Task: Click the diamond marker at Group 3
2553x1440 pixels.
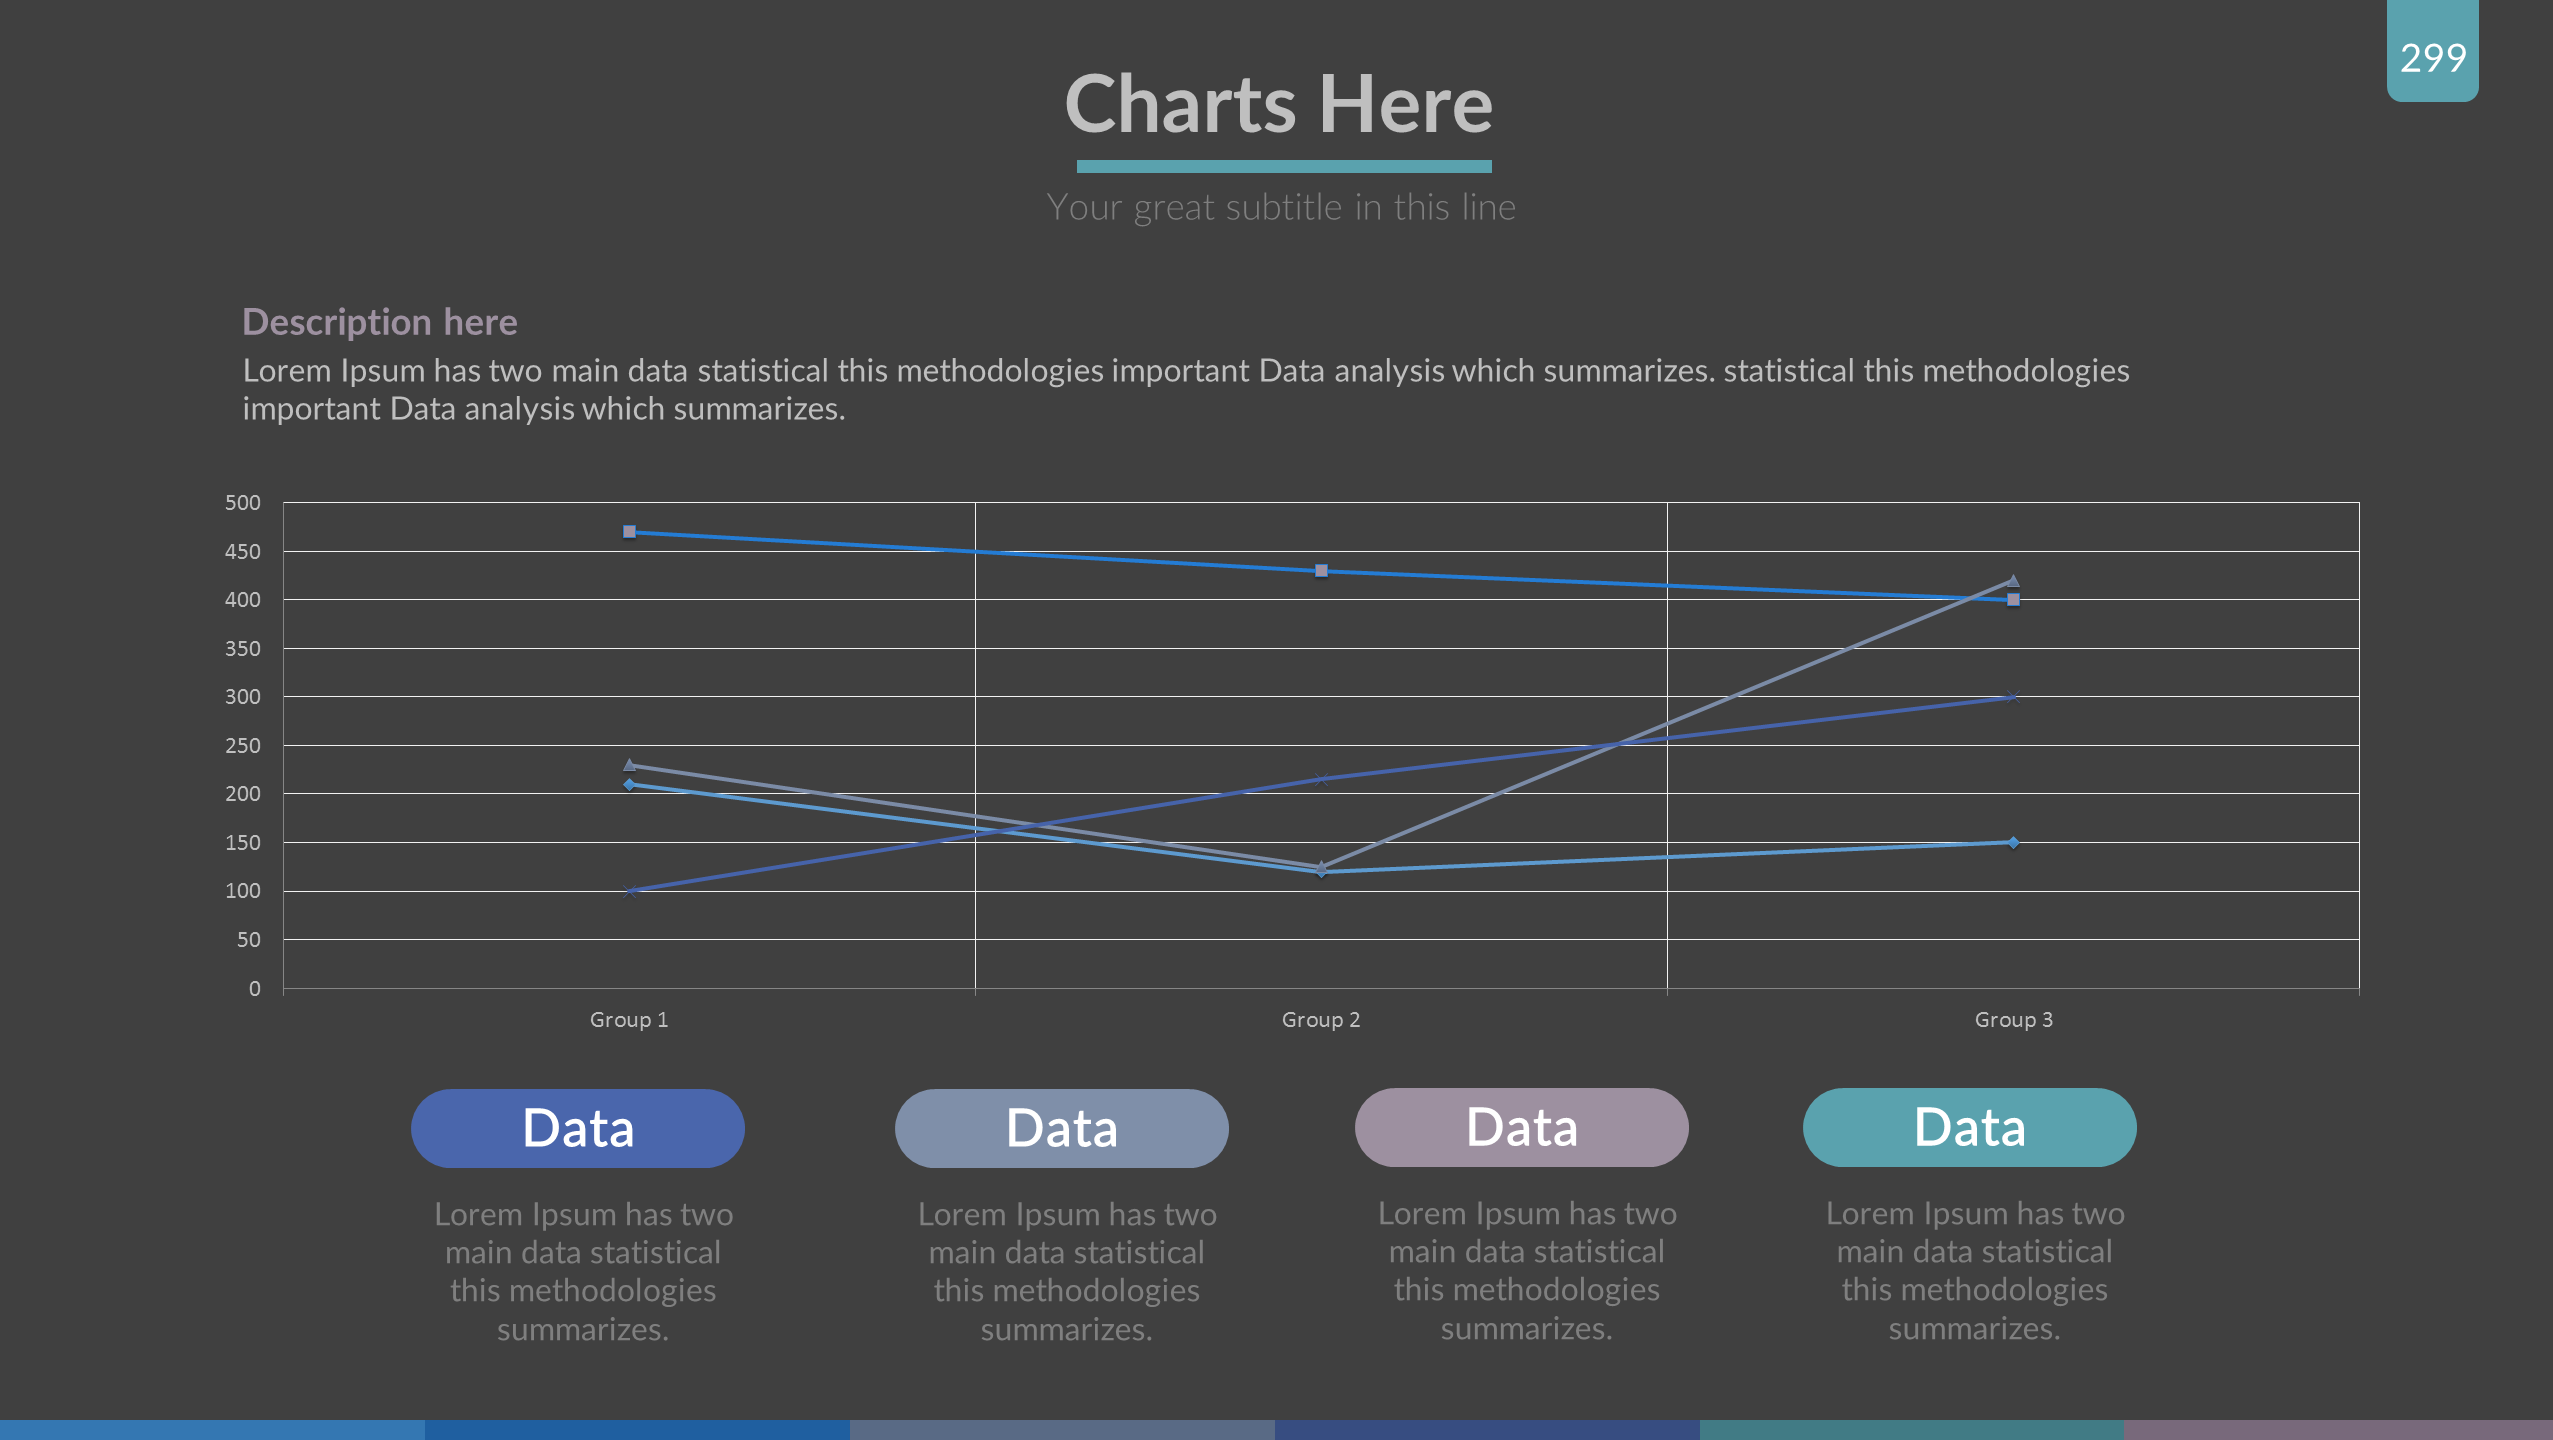Action: (2013, 843)
